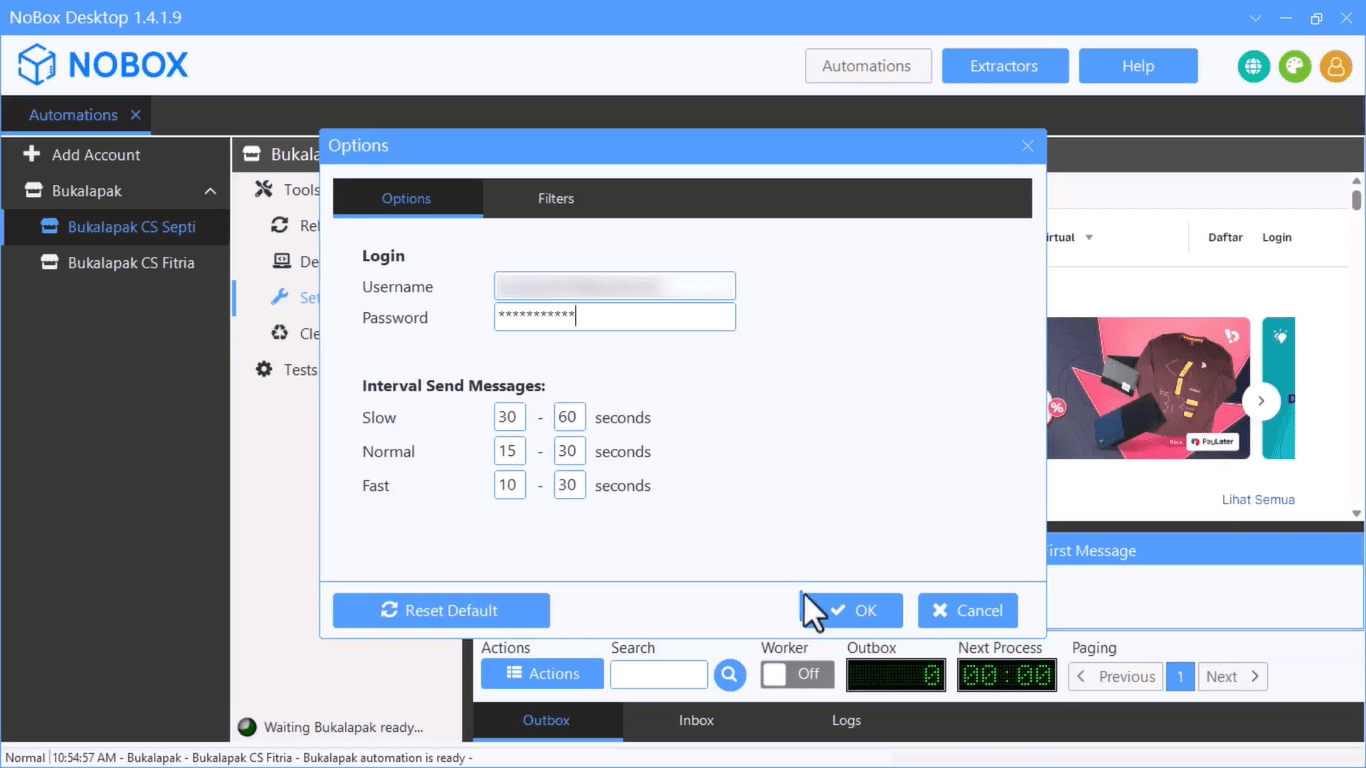Click the blue magnifier search icon
This screenshot has height=768, width=1366.
click(730, 675)
